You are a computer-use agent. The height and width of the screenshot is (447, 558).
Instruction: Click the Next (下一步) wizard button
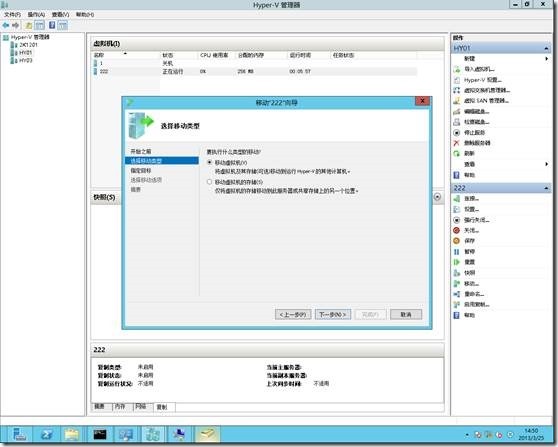[333, 315]
